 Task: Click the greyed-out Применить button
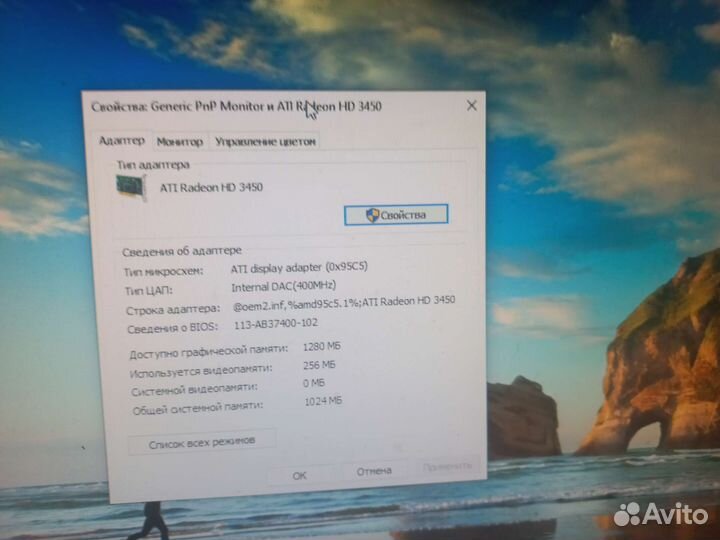pos(446,467)
